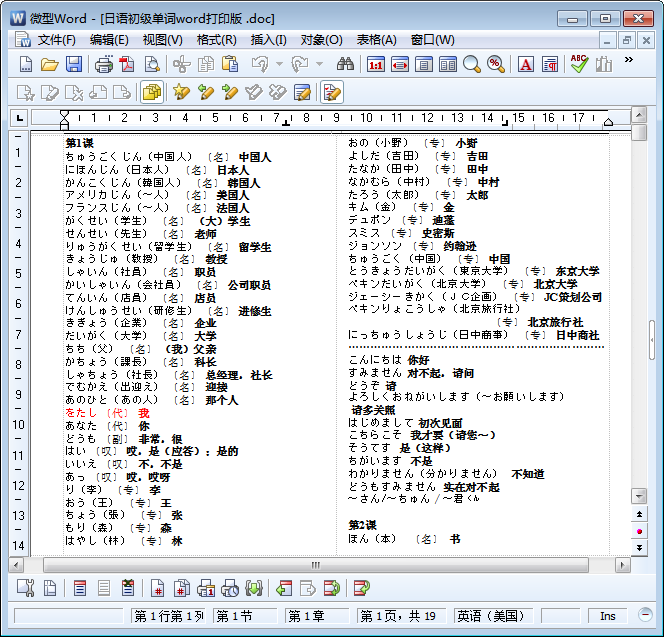Expand toolbar overflow chevron

(629, 60)
